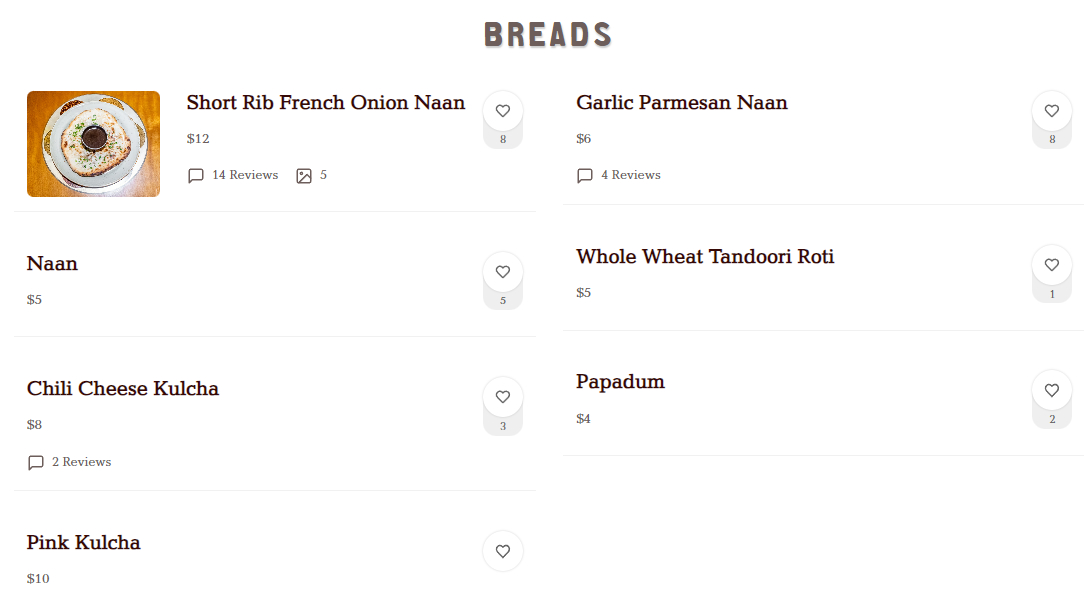Click the Papadum heart icon
This screenshot has width=1084, height=616.
[x=1052, y=390]
